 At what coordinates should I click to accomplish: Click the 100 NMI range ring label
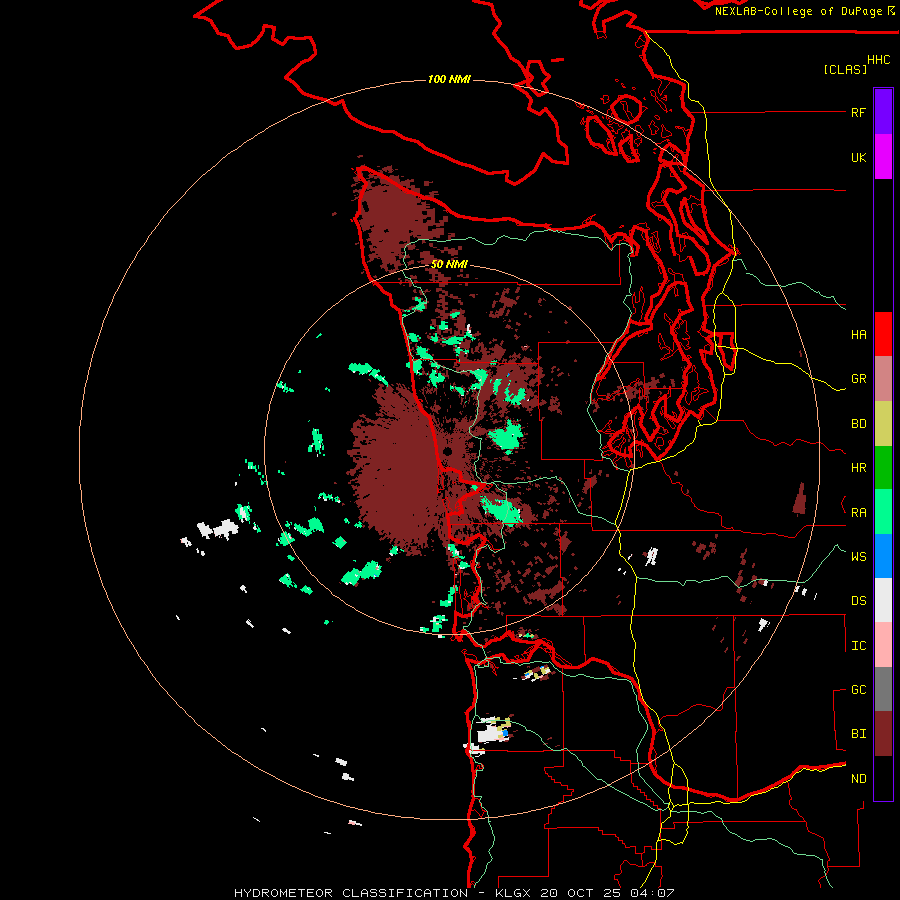point(449,79)
